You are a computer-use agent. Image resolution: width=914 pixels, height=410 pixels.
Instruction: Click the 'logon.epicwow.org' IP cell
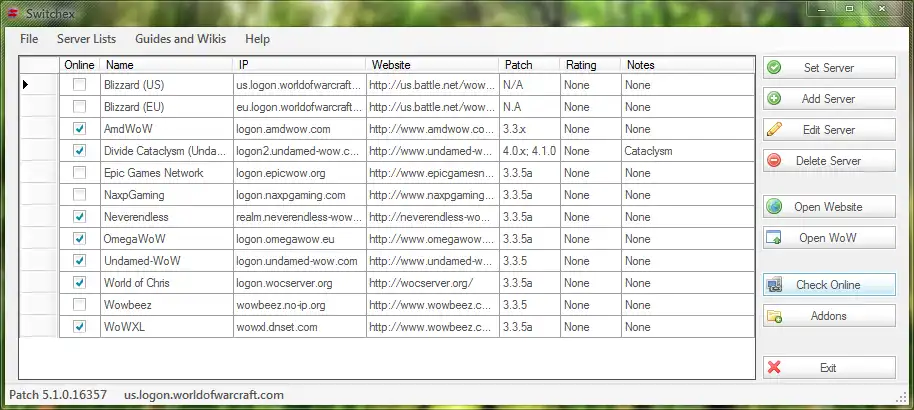pyautogui.click(x=300, y=173)
